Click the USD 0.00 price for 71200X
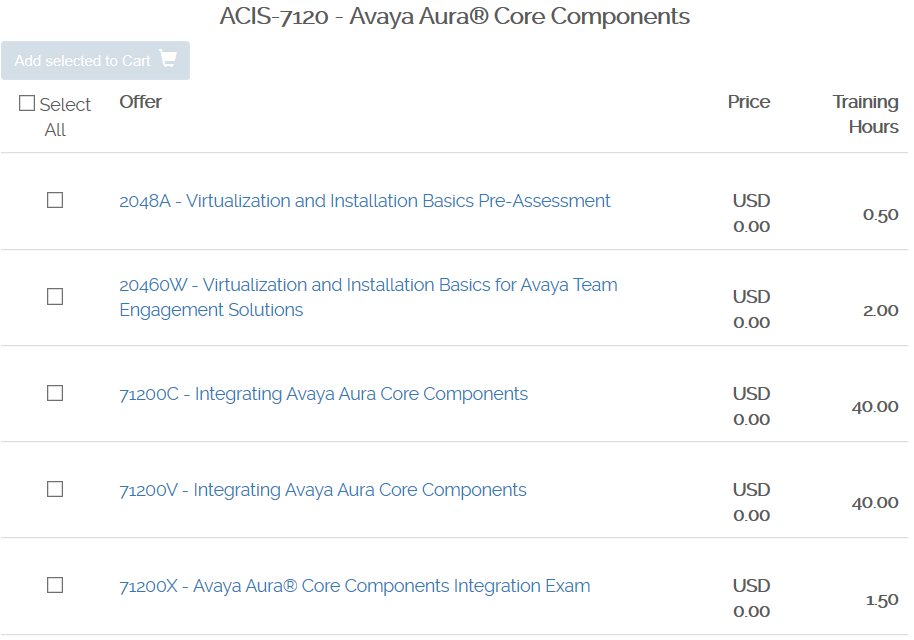Image resolution: width=914 pixels, height=640 pixels. pyautogui.click(x=751, y=598)
